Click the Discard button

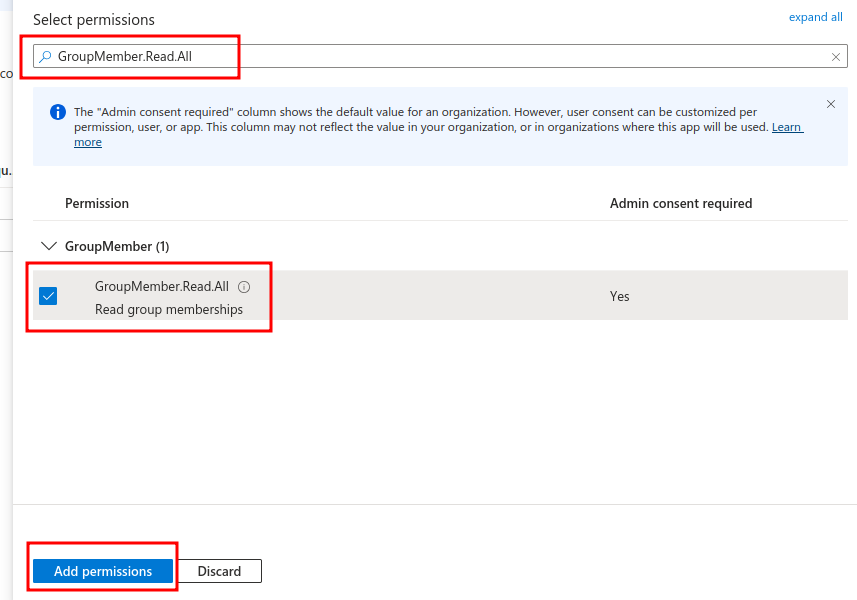click(219, 571)
